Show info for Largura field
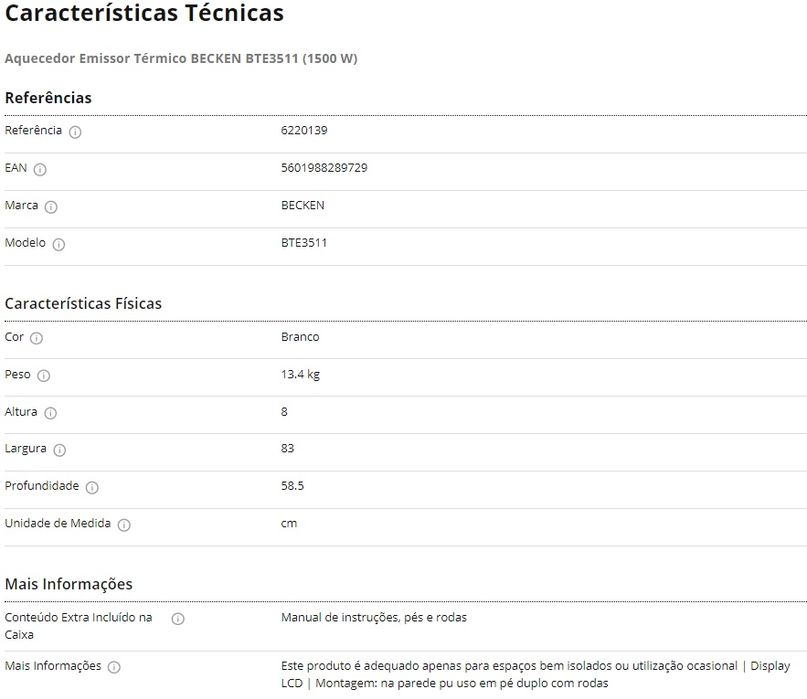807x699 pixels. point(59,450)
